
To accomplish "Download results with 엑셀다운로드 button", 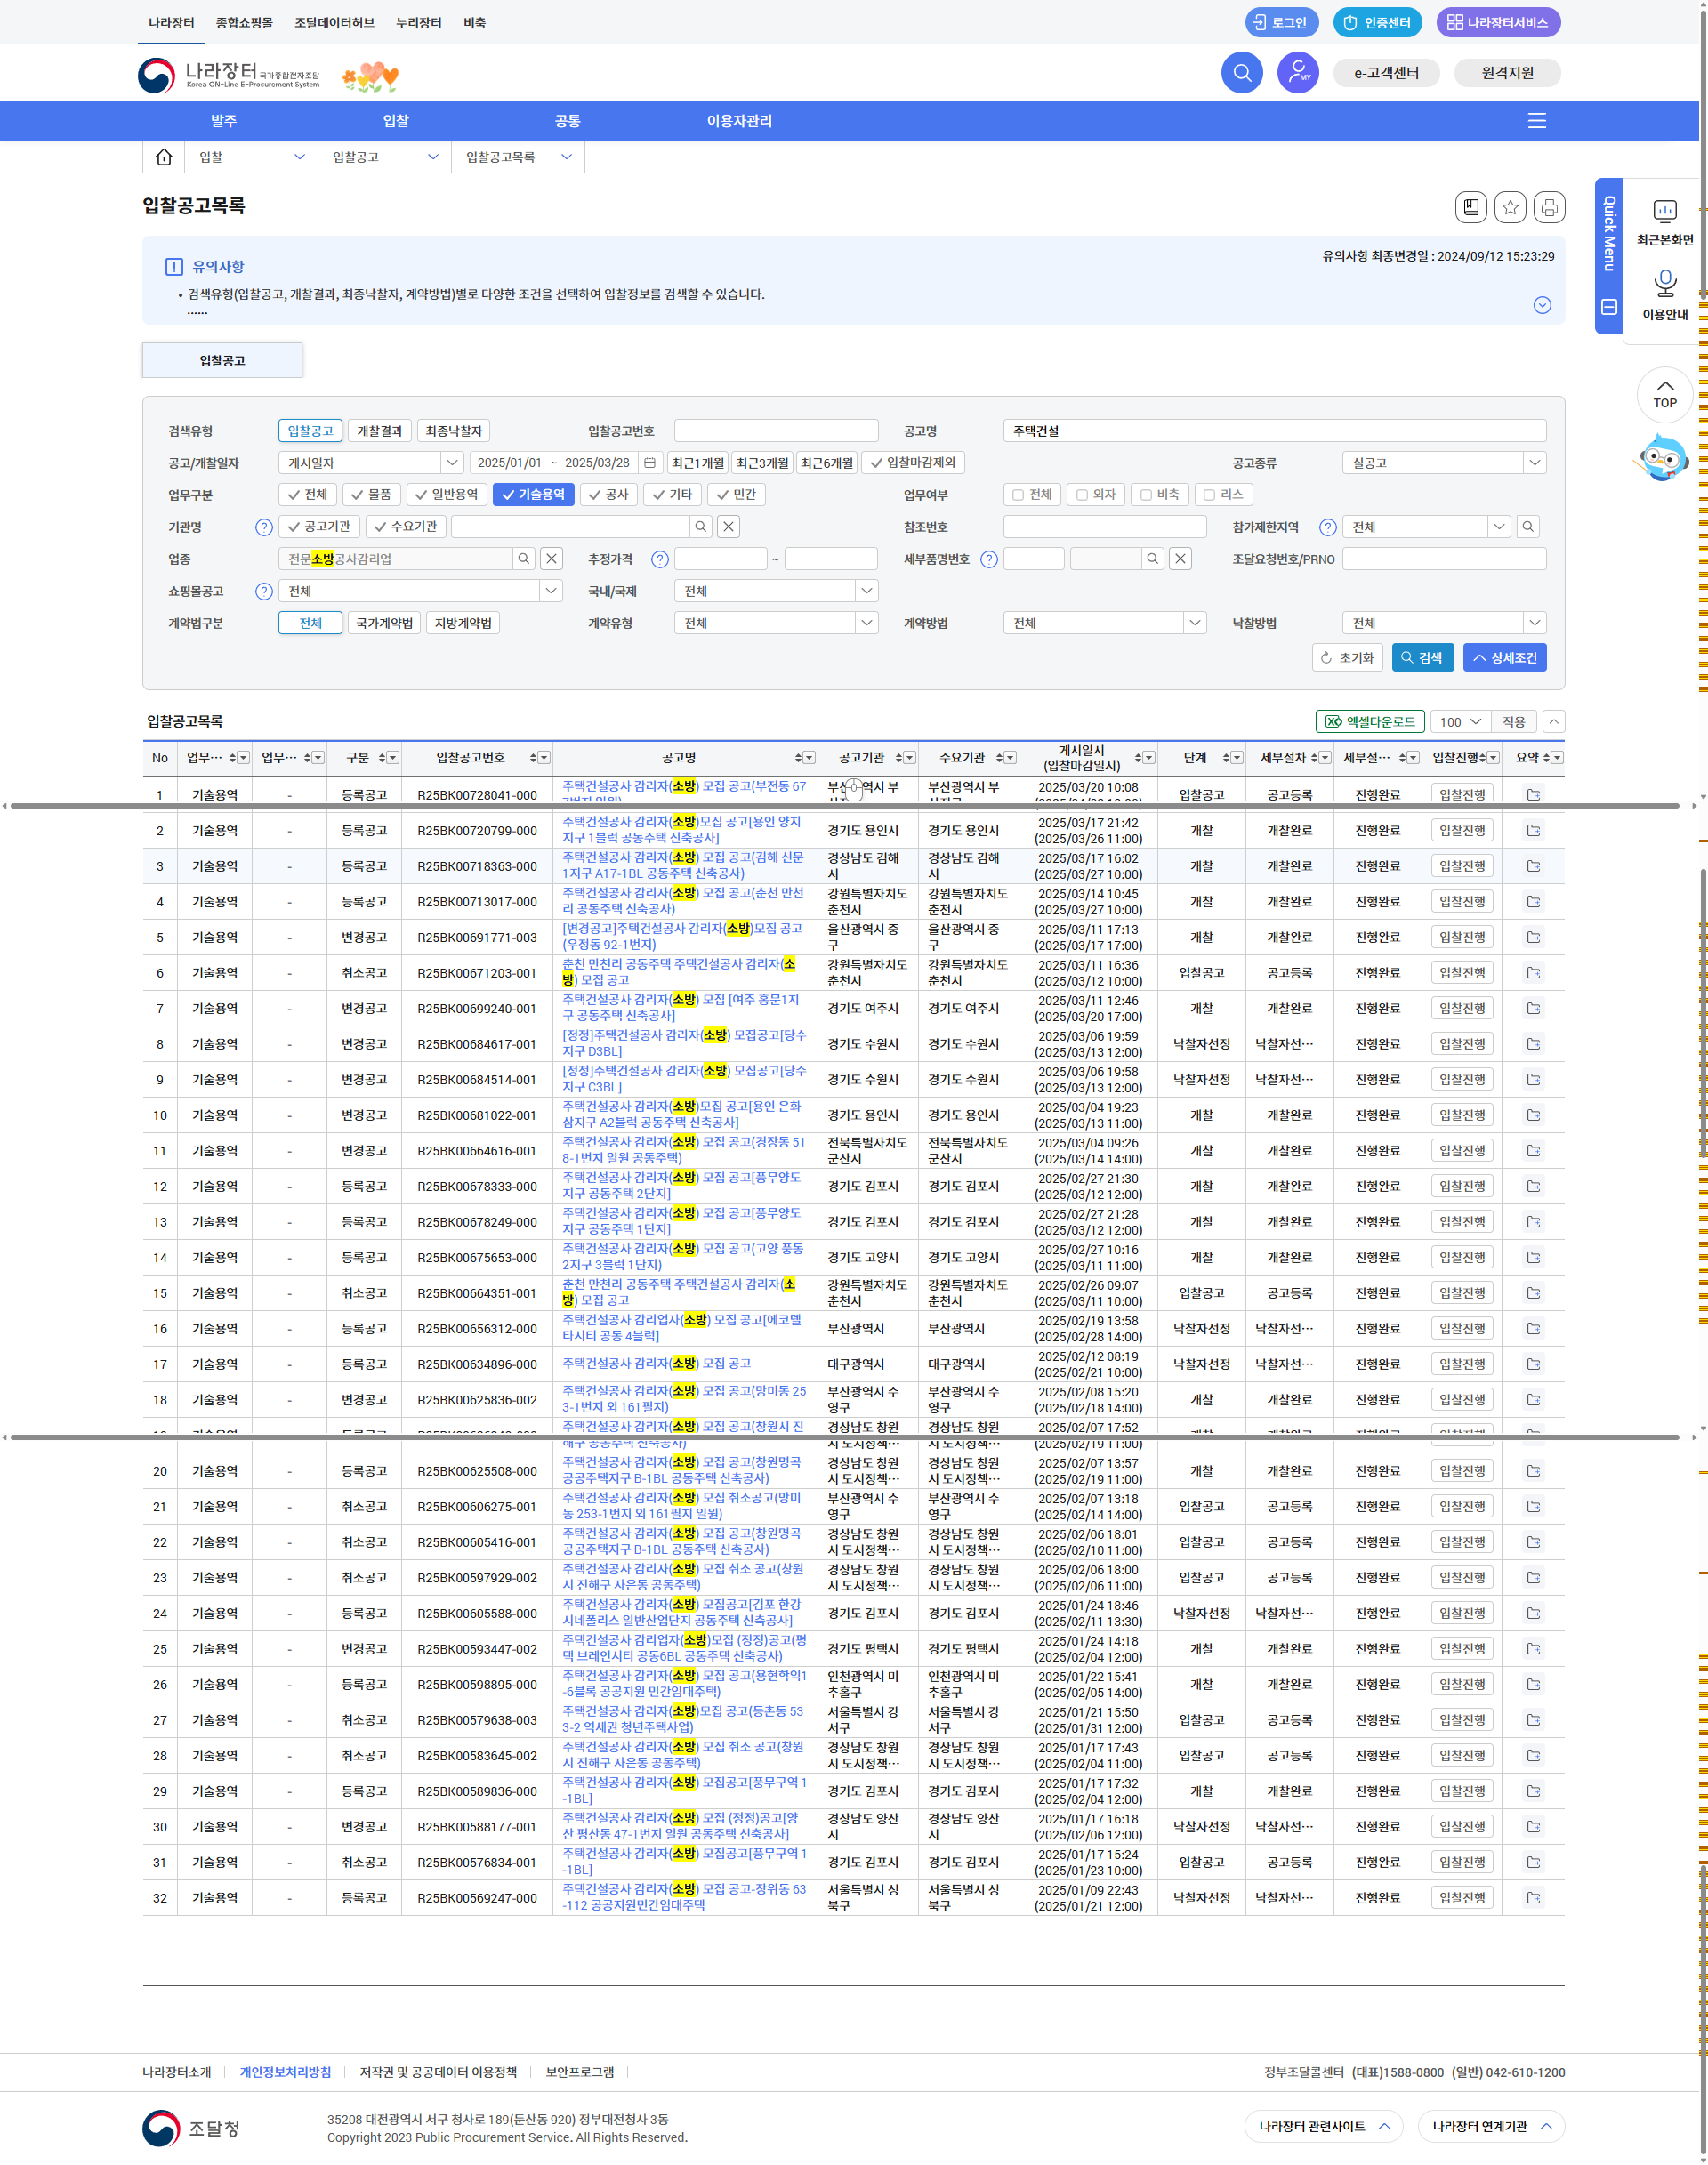I will point(1369,722).
